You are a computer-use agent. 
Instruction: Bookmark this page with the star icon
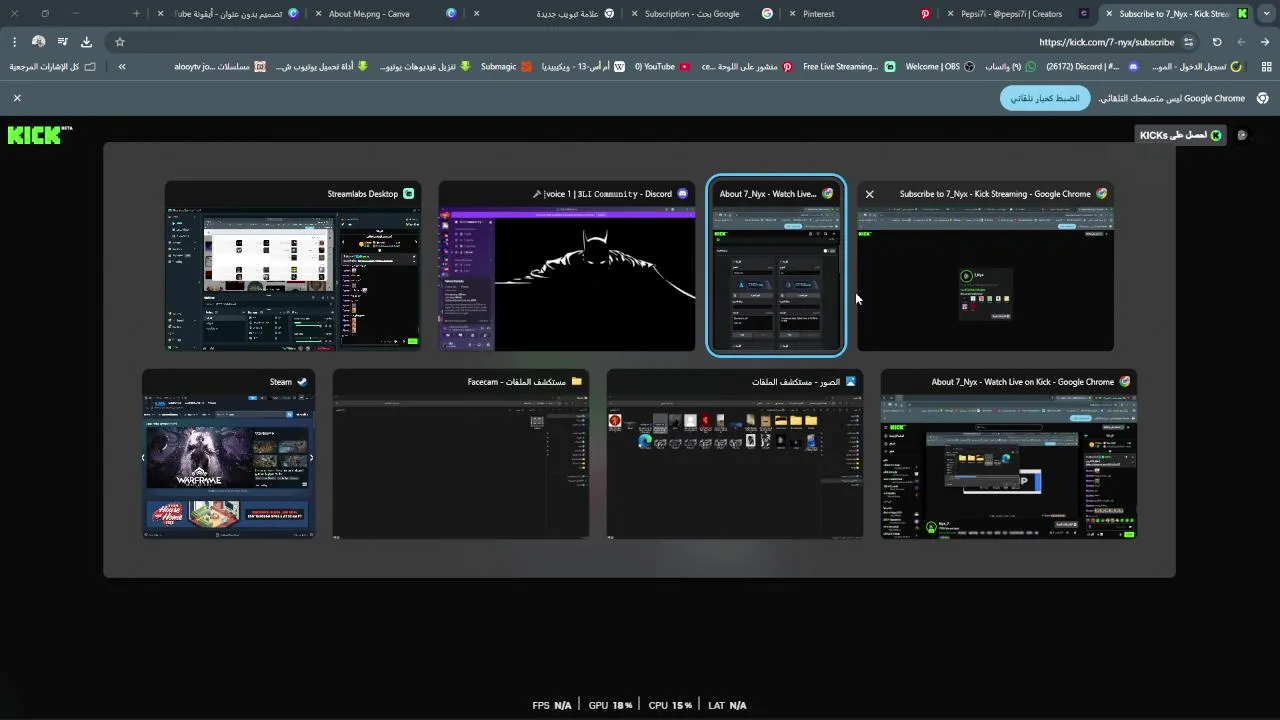click(120, 42)
